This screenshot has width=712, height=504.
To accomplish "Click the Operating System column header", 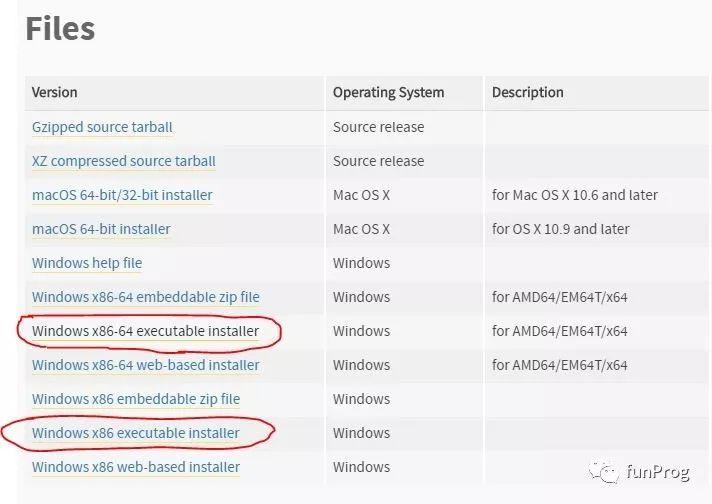I will pos(389,93).
